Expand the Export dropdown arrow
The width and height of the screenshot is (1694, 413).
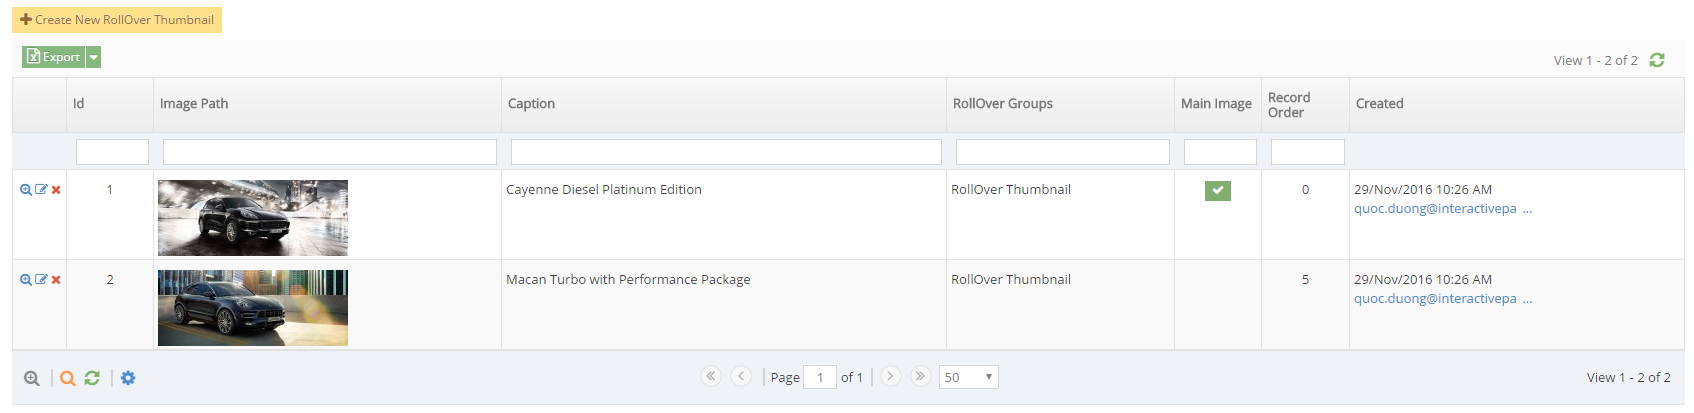click(x=93, y=58)
